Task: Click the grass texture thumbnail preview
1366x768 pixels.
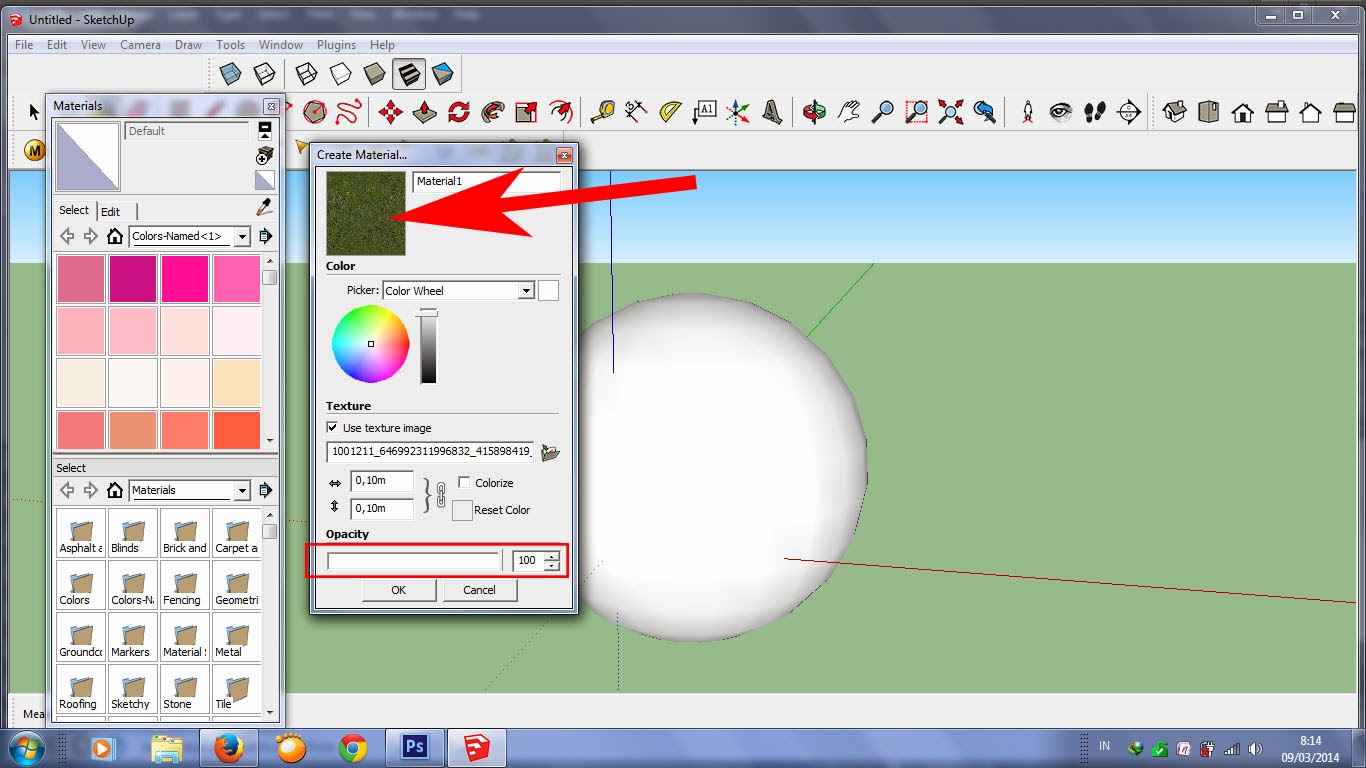Action: 365,213
